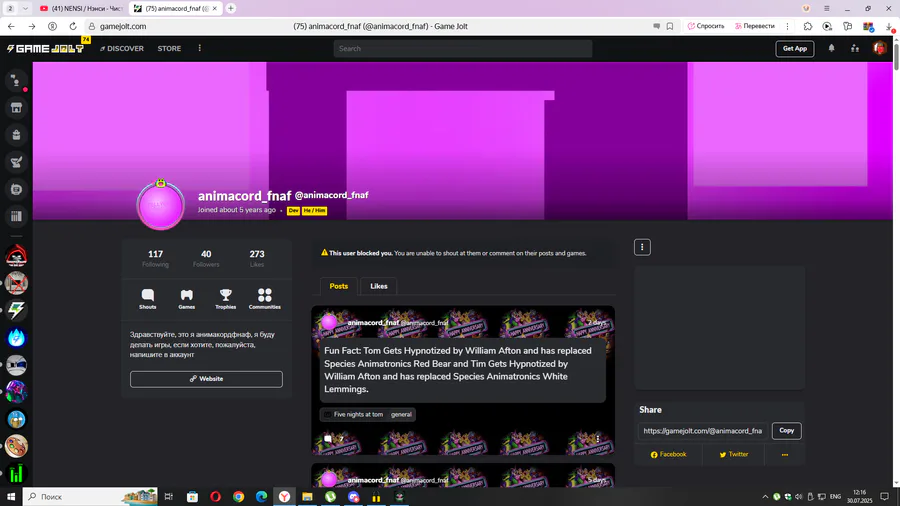
Task: Open the browser toolbar three-dot overflow menu
Action: 788,26
